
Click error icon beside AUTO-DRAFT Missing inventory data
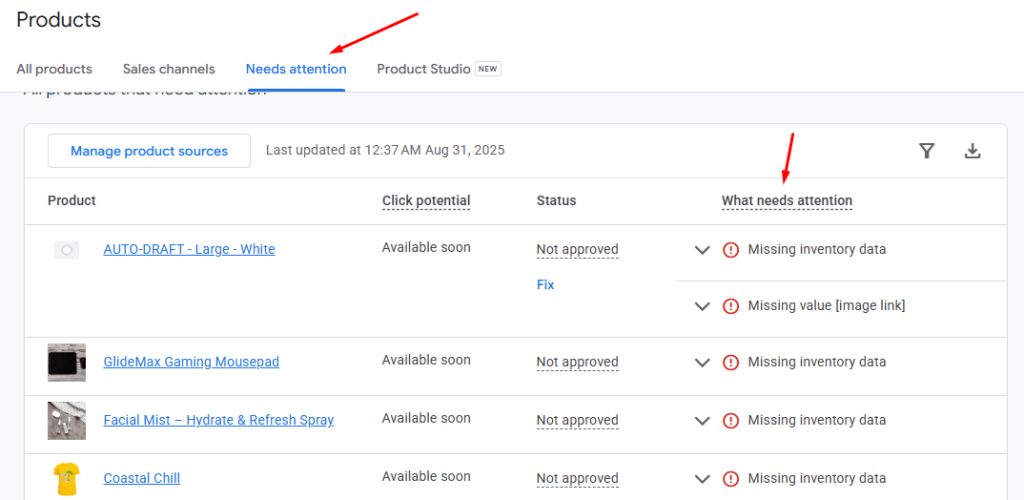[731, 249]
